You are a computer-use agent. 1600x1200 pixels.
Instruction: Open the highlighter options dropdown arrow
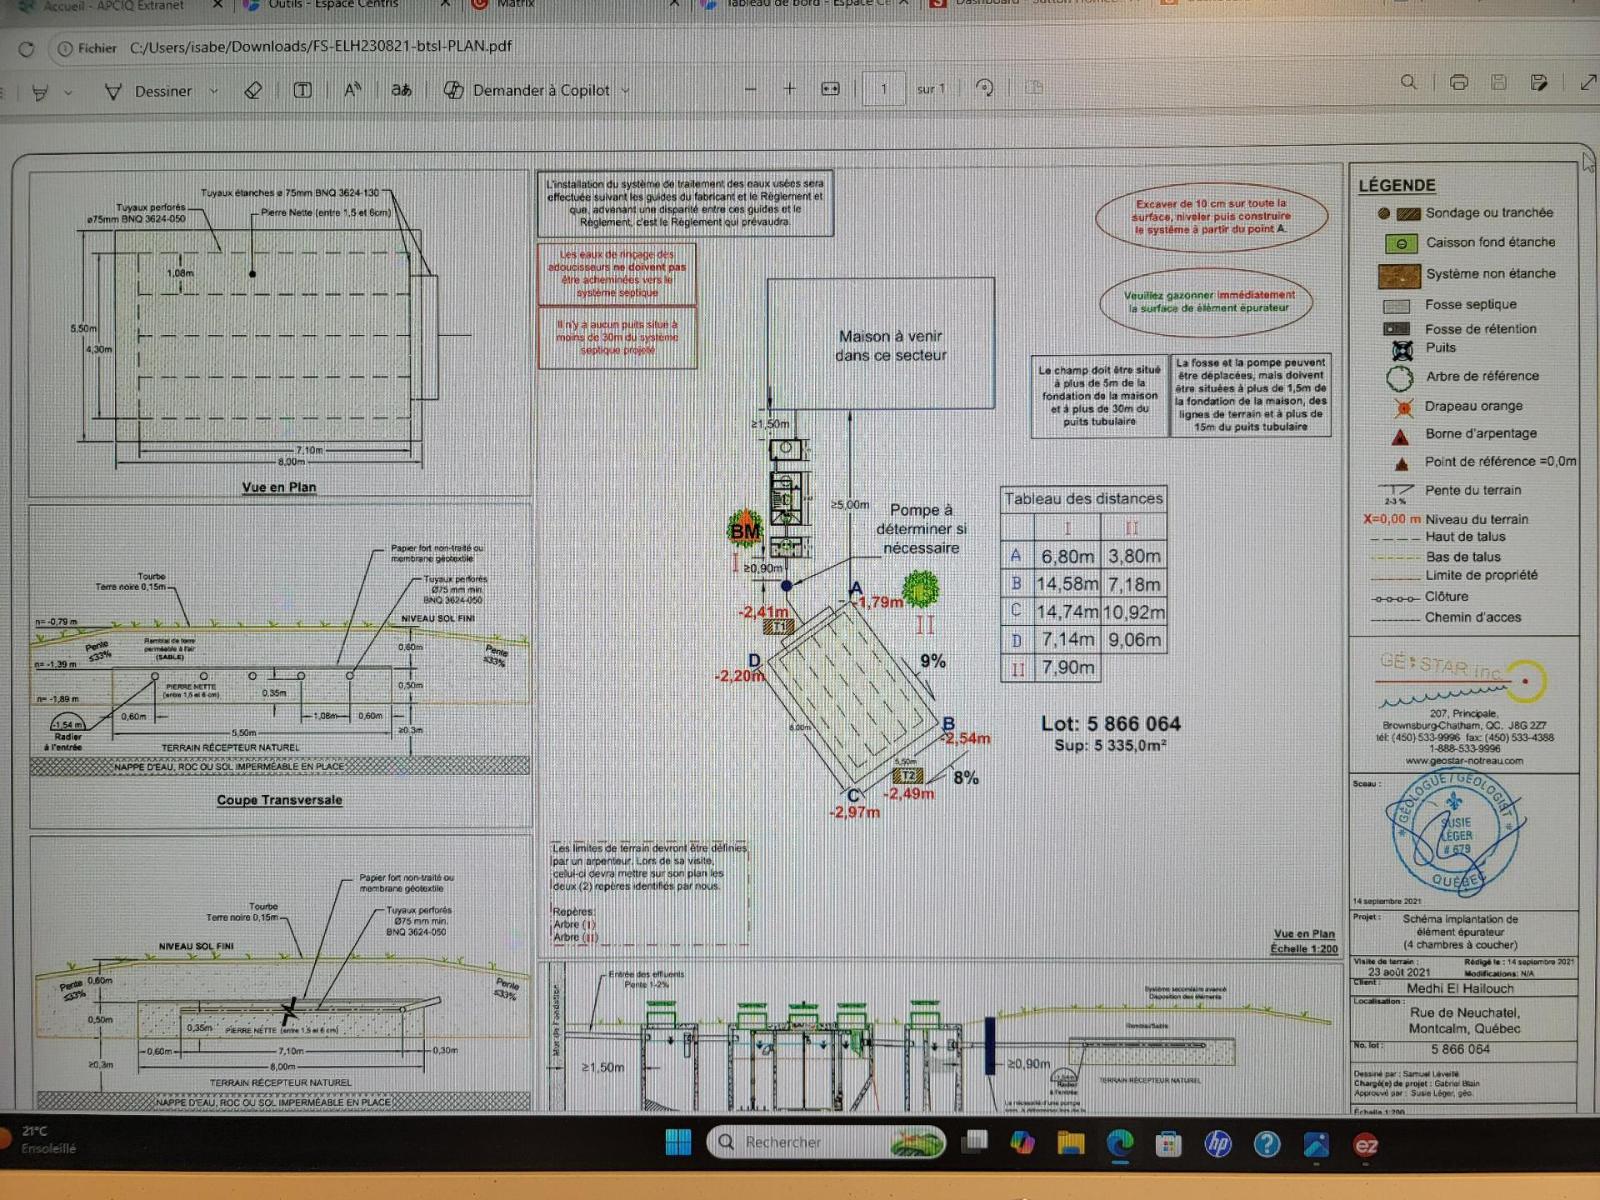pyautogui.click(x=68, y=92)
